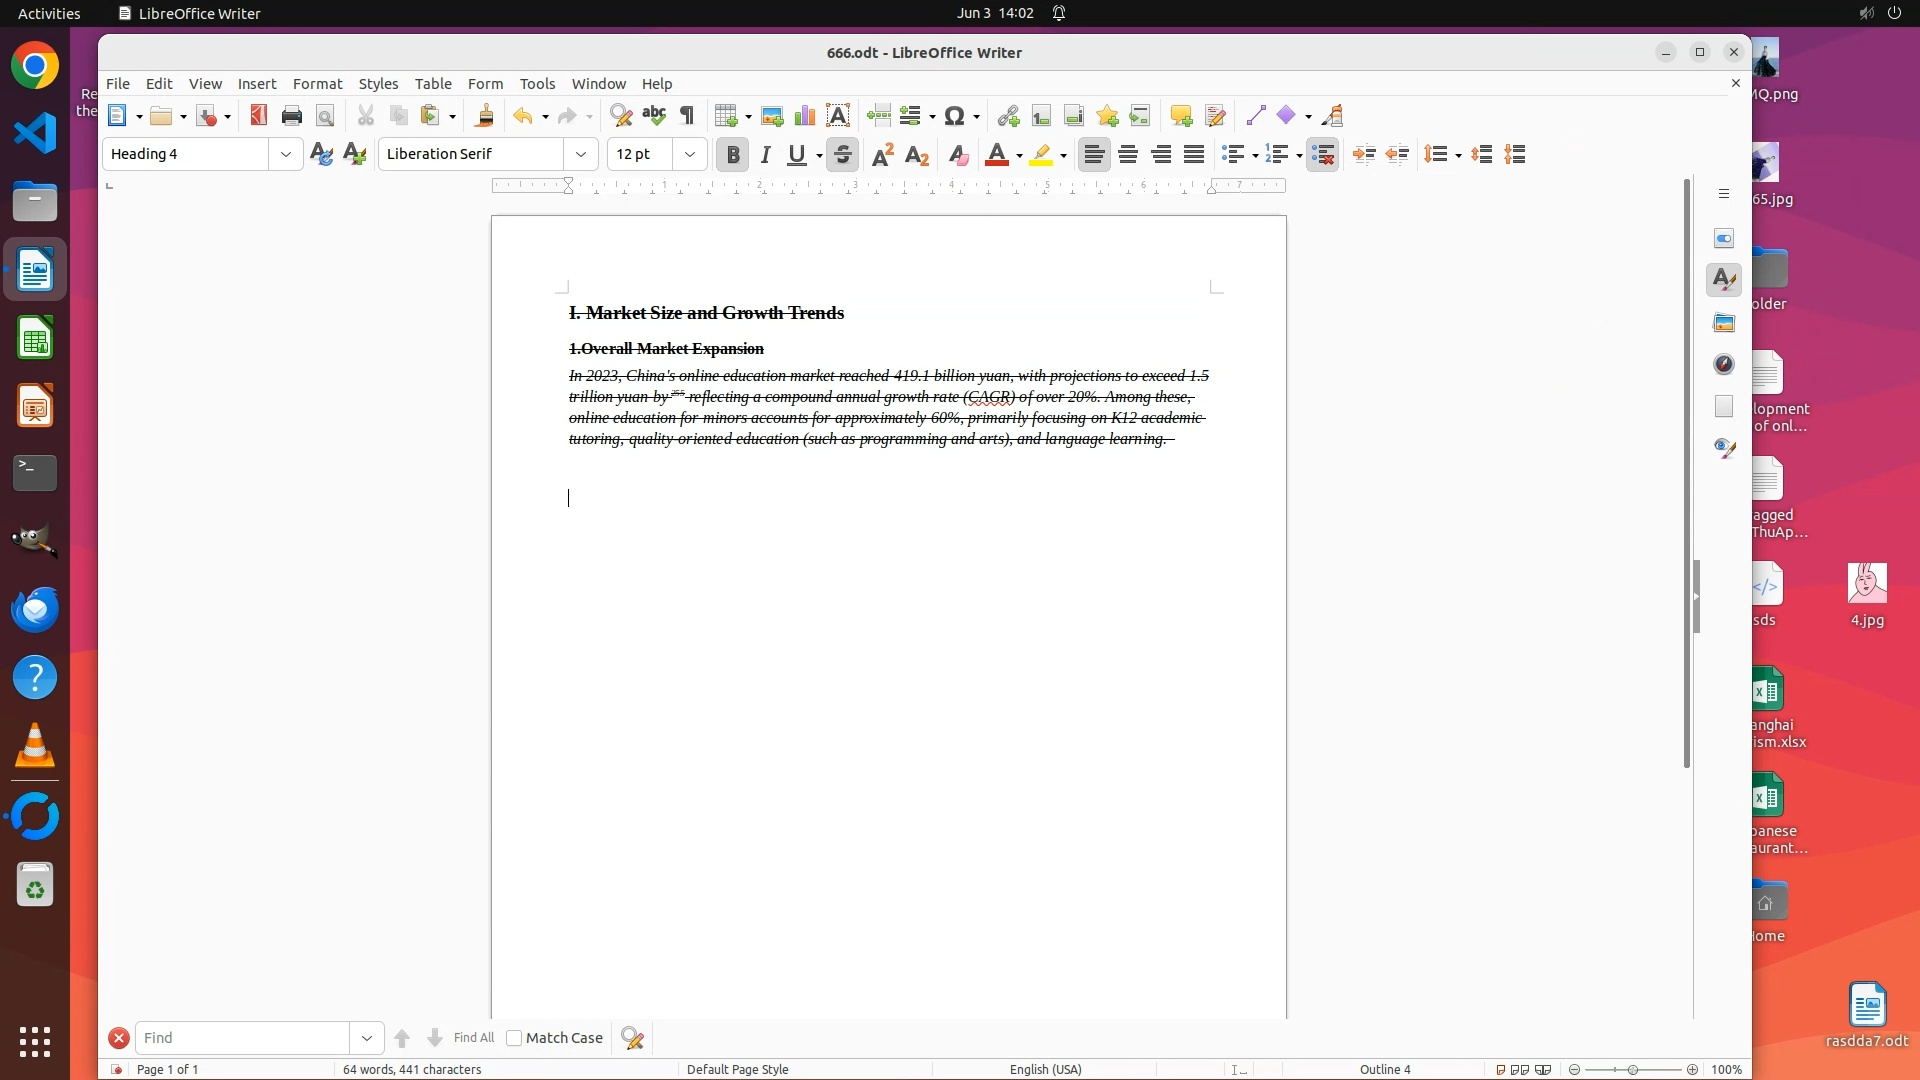Image resolution: width=1920 pixels, height=1080 pixels.
Task: Click the Find All button
Action: point(473,1038)
